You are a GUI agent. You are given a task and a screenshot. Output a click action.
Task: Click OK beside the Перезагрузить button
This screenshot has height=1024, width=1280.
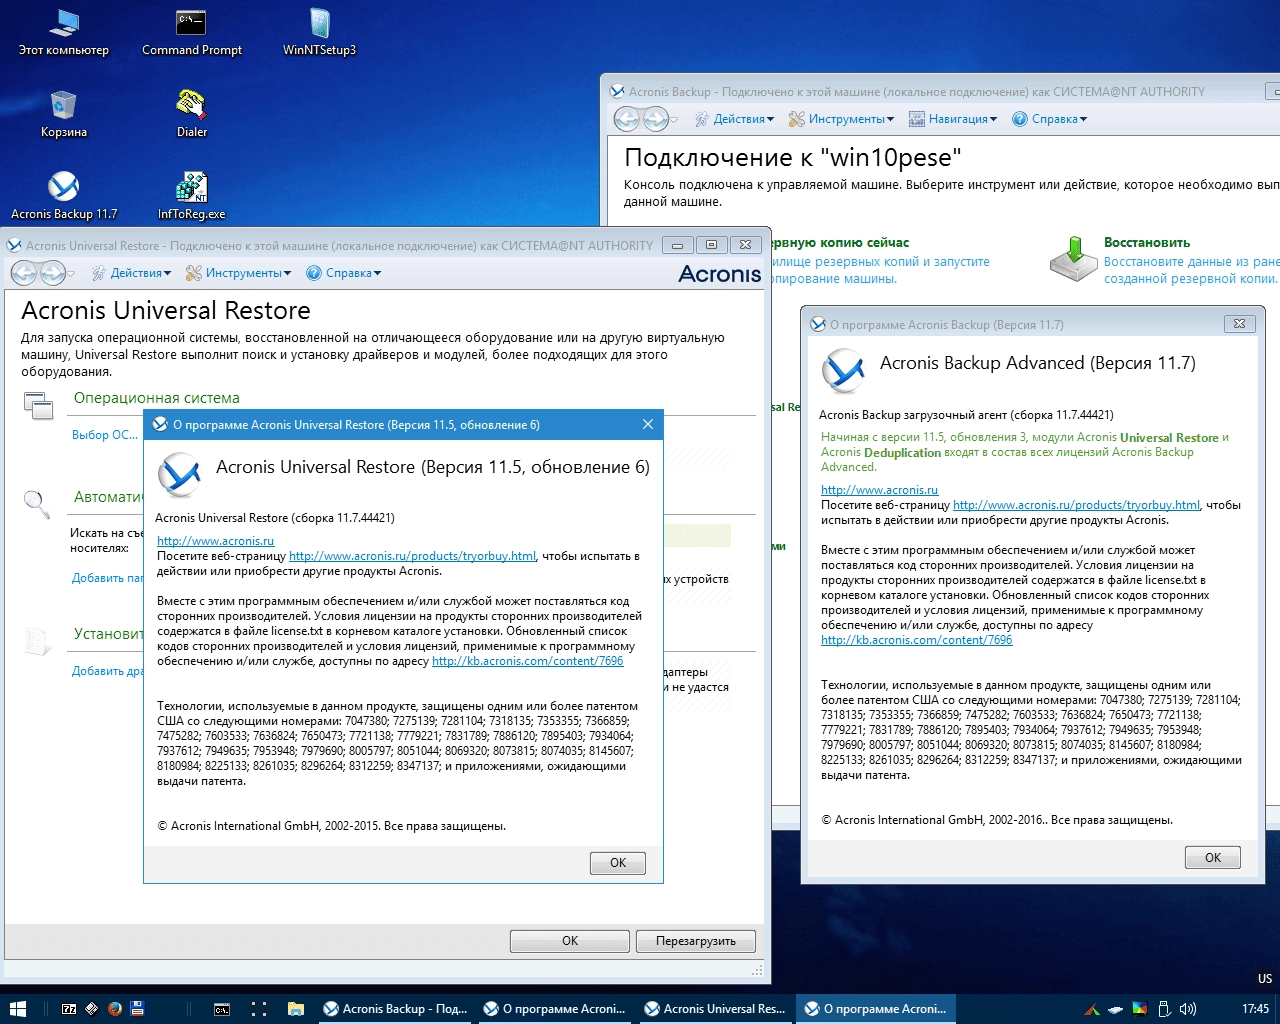point(570,941)
